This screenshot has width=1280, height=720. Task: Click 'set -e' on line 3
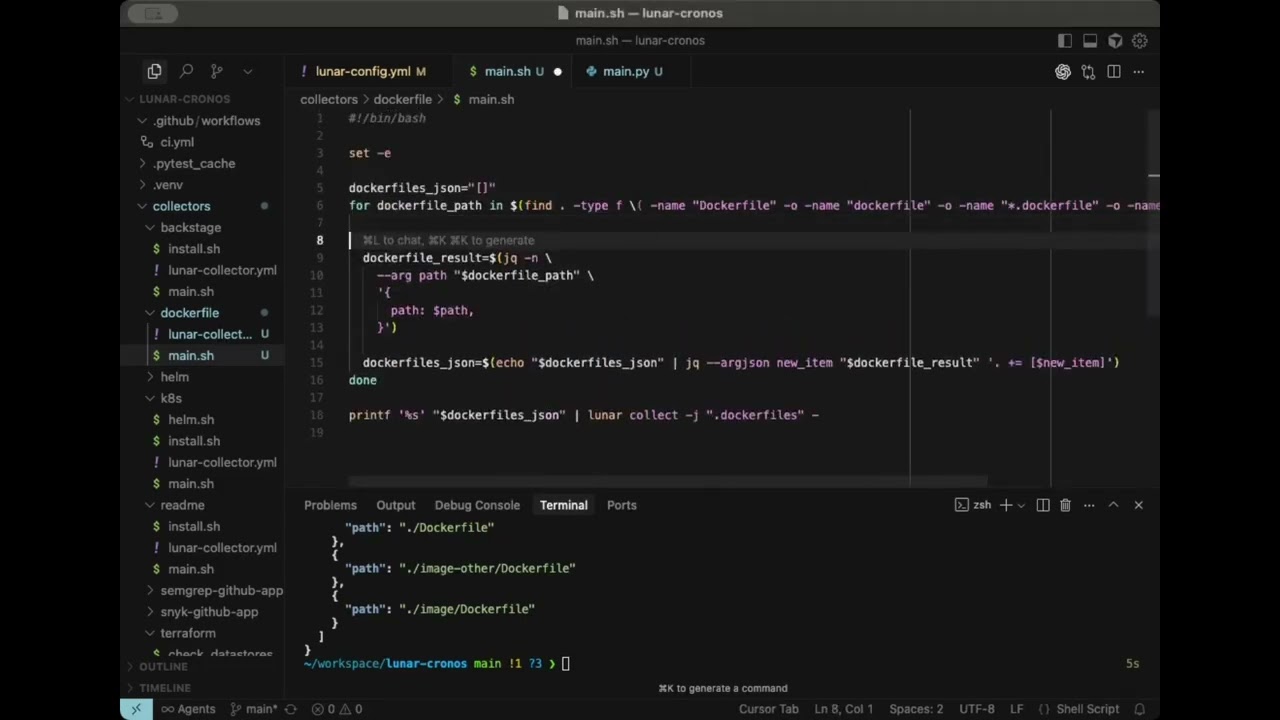(370, 153)
